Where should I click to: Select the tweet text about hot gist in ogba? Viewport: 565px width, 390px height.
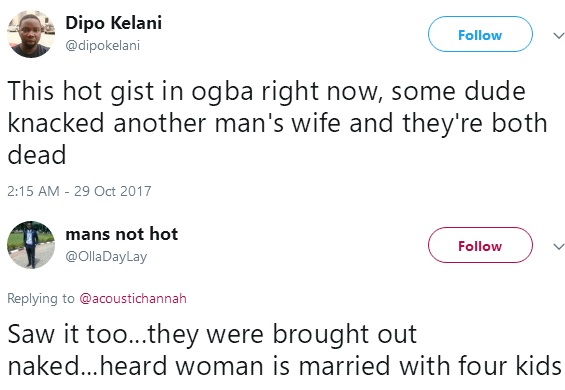pyautogui.click(x=277, y=123)
